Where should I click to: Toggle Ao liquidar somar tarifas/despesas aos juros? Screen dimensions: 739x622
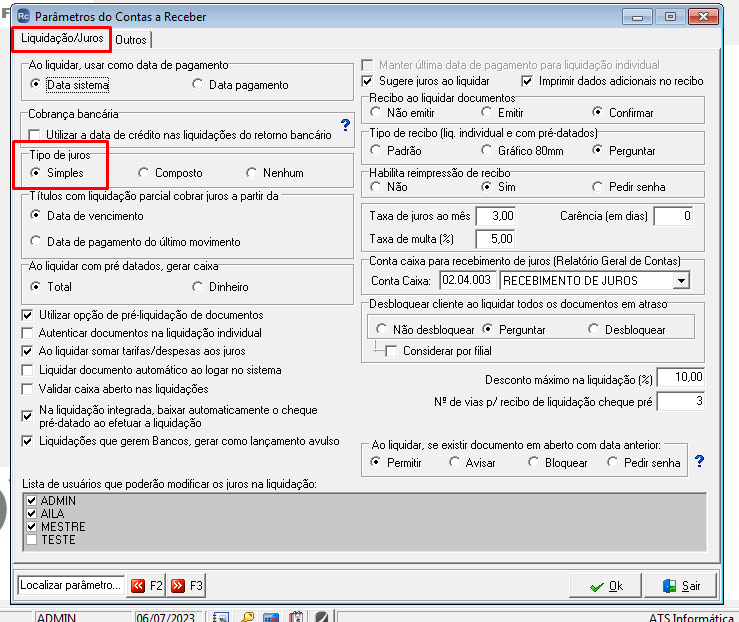pos(27,351)
